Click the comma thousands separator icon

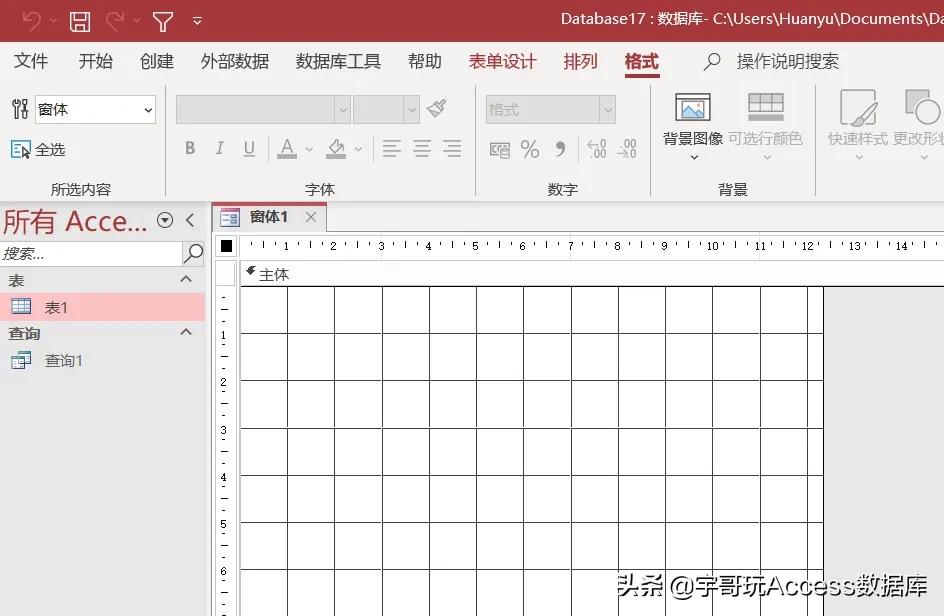click(560, 148)
